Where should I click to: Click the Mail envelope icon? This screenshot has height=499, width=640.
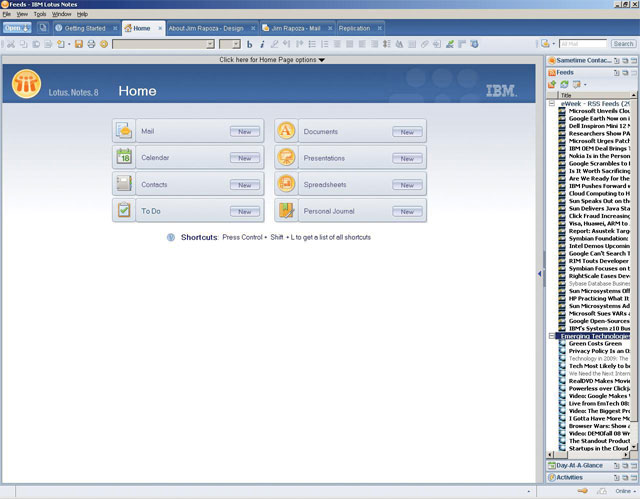point(124,131)
